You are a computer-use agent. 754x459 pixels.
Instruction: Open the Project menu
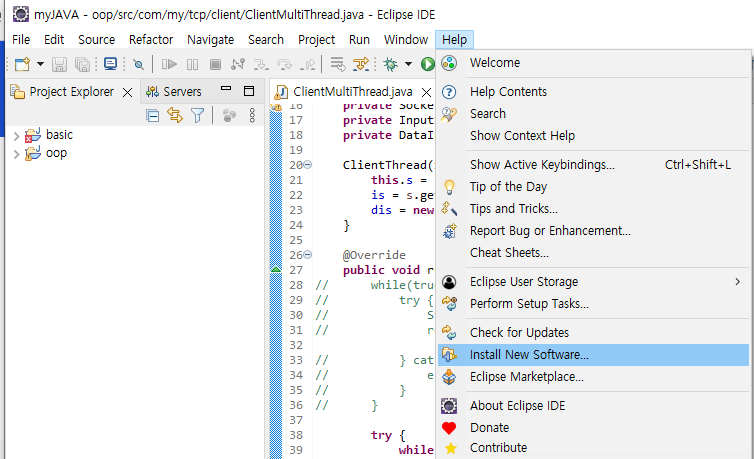coord(316,39)
